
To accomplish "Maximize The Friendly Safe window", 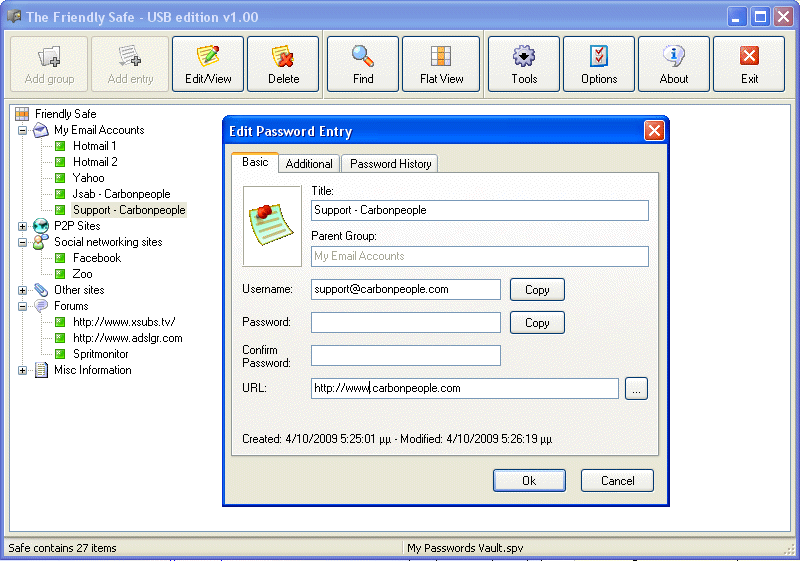I will pos(760,17).
